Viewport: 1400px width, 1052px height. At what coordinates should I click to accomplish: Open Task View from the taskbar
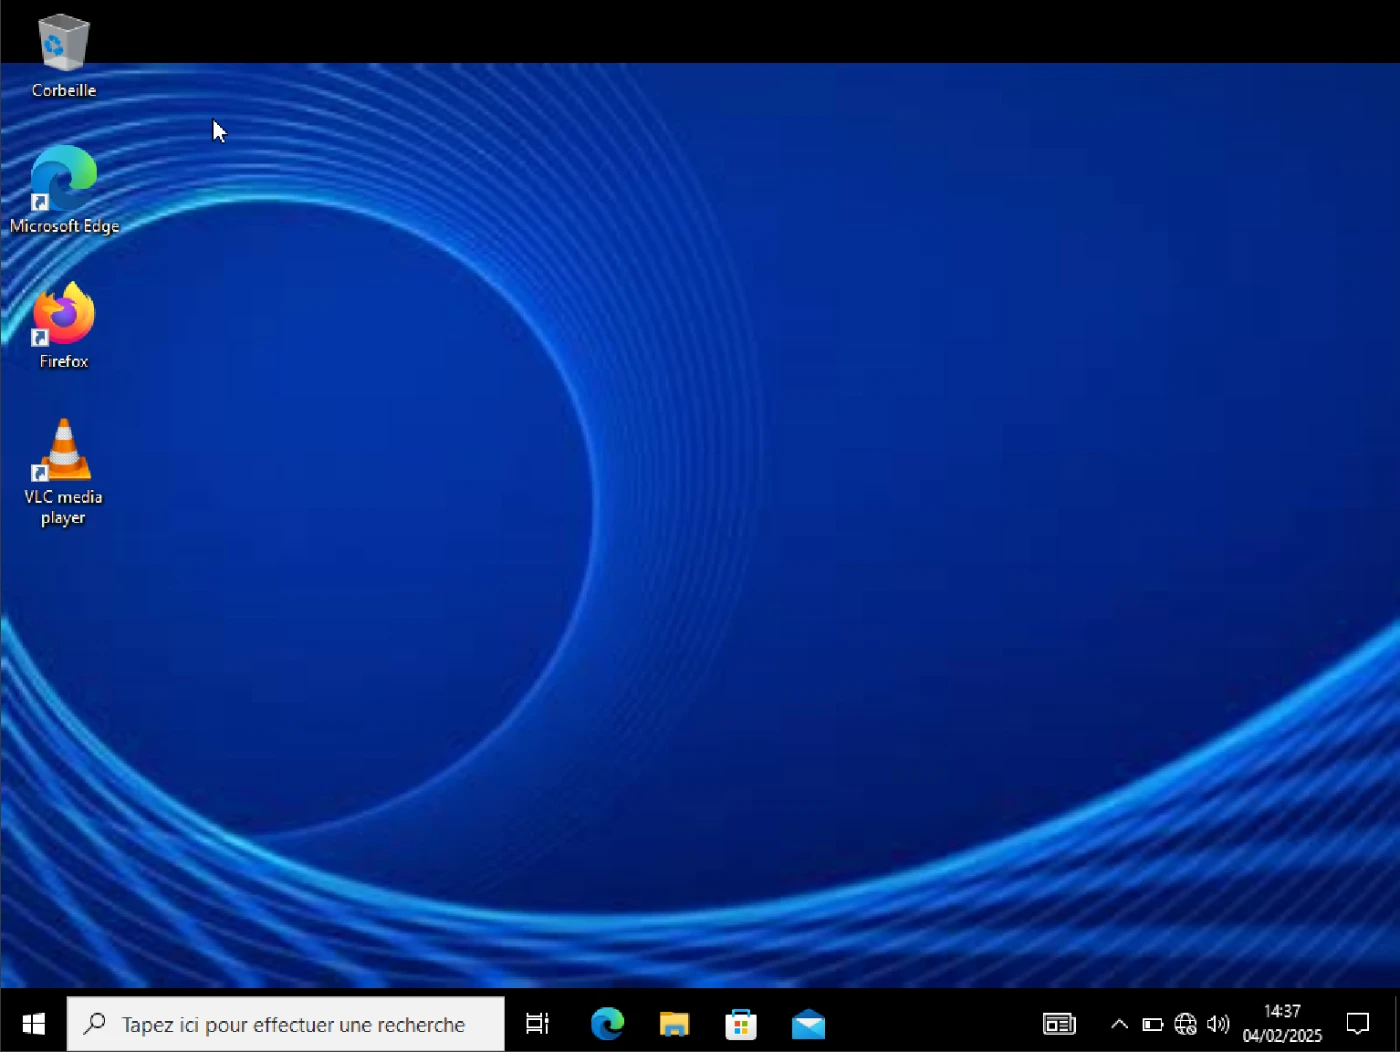click(538, 1024)
